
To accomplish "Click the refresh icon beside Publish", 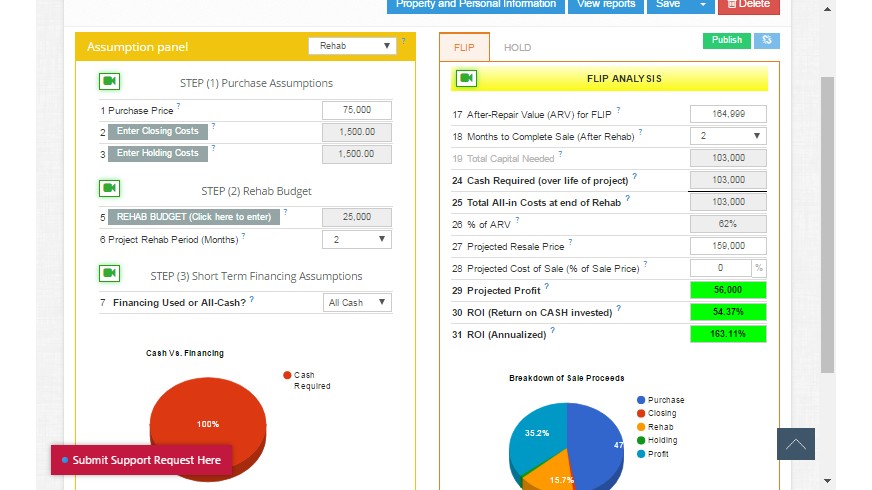I will point(767,40).
